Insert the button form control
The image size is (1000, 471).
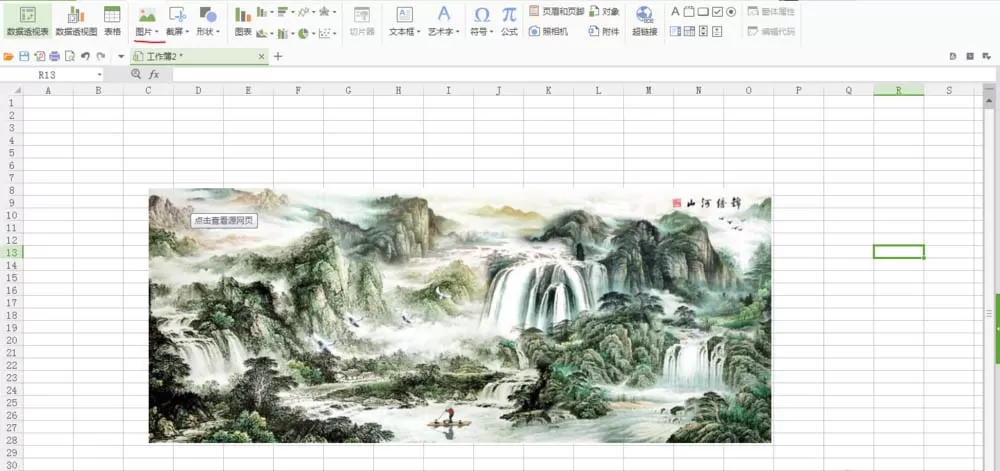(703, 11)
